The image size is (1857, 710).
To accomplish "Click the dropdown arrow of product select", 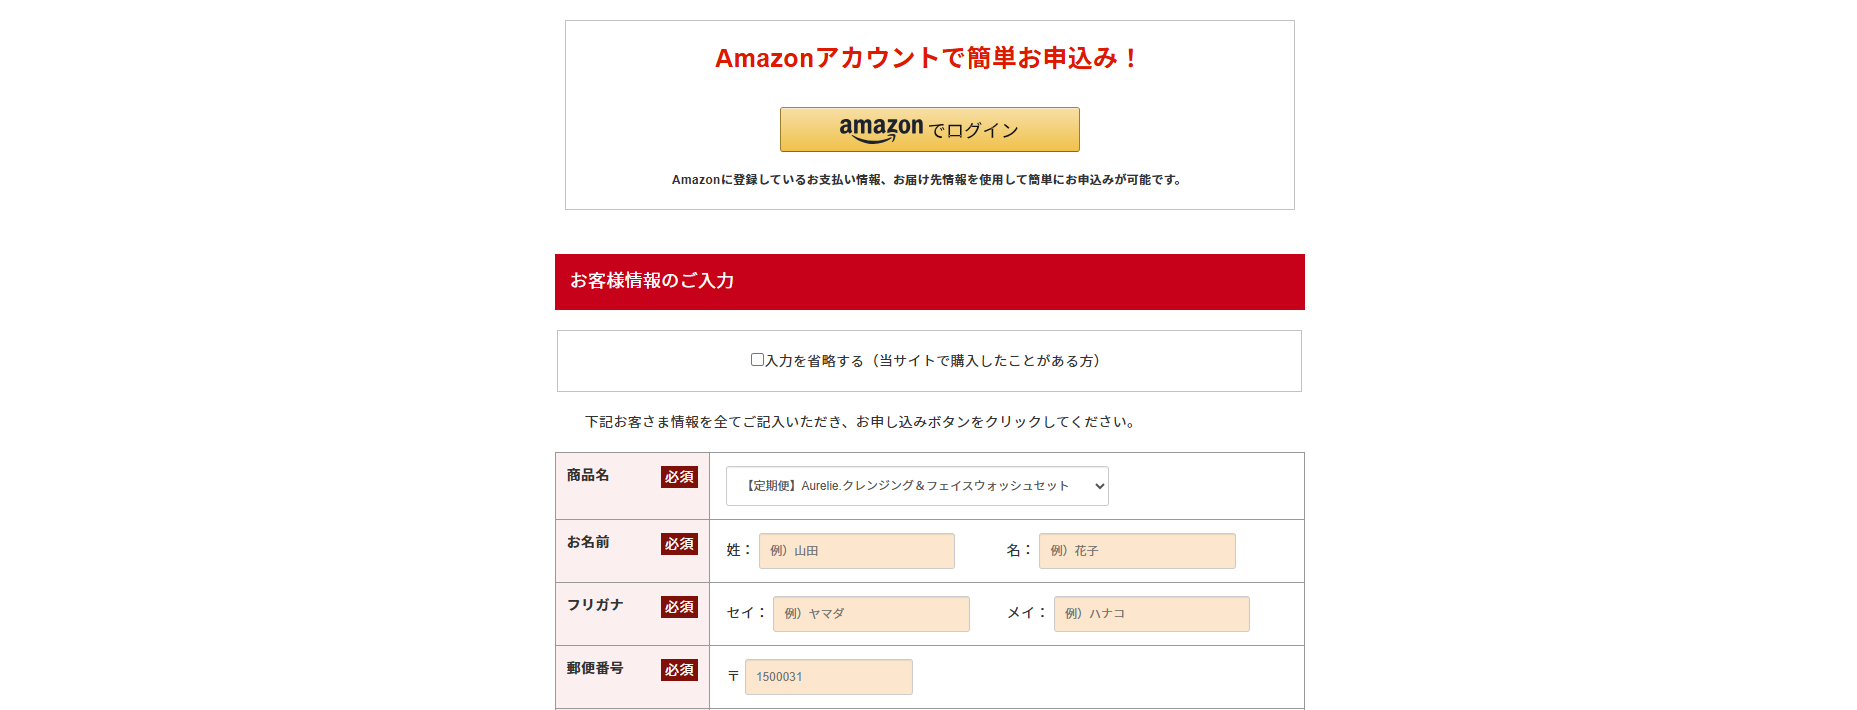I will click(1099, 486).
